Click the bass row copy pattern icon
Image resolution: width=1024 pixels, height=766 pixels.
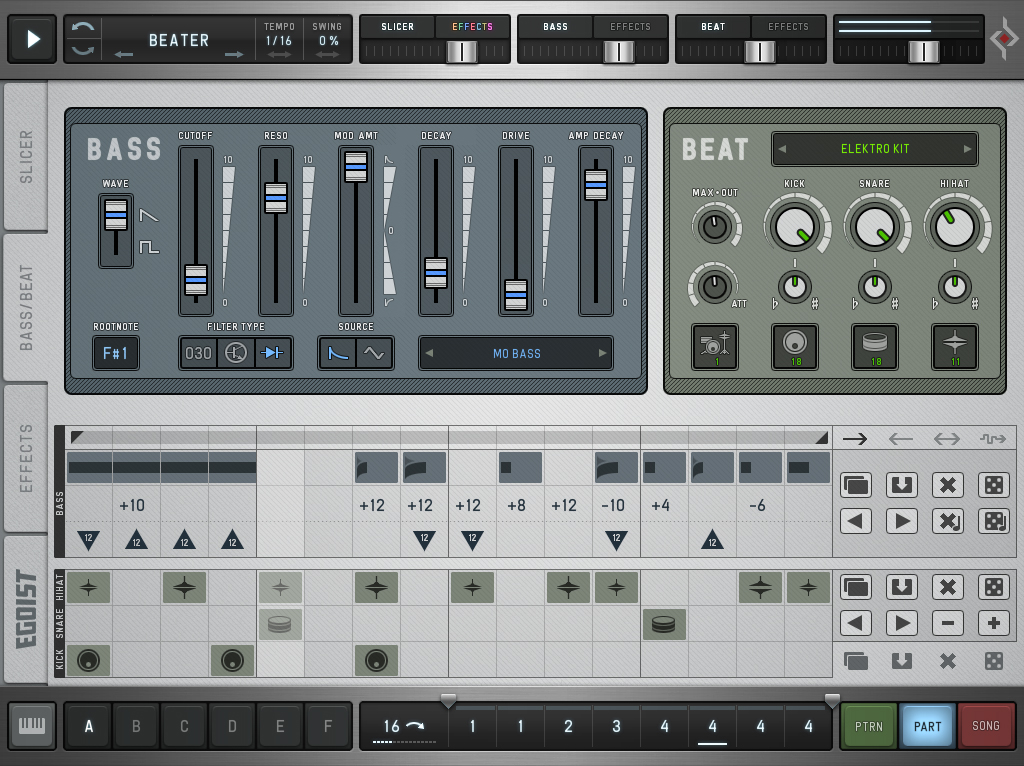(856, 485)
